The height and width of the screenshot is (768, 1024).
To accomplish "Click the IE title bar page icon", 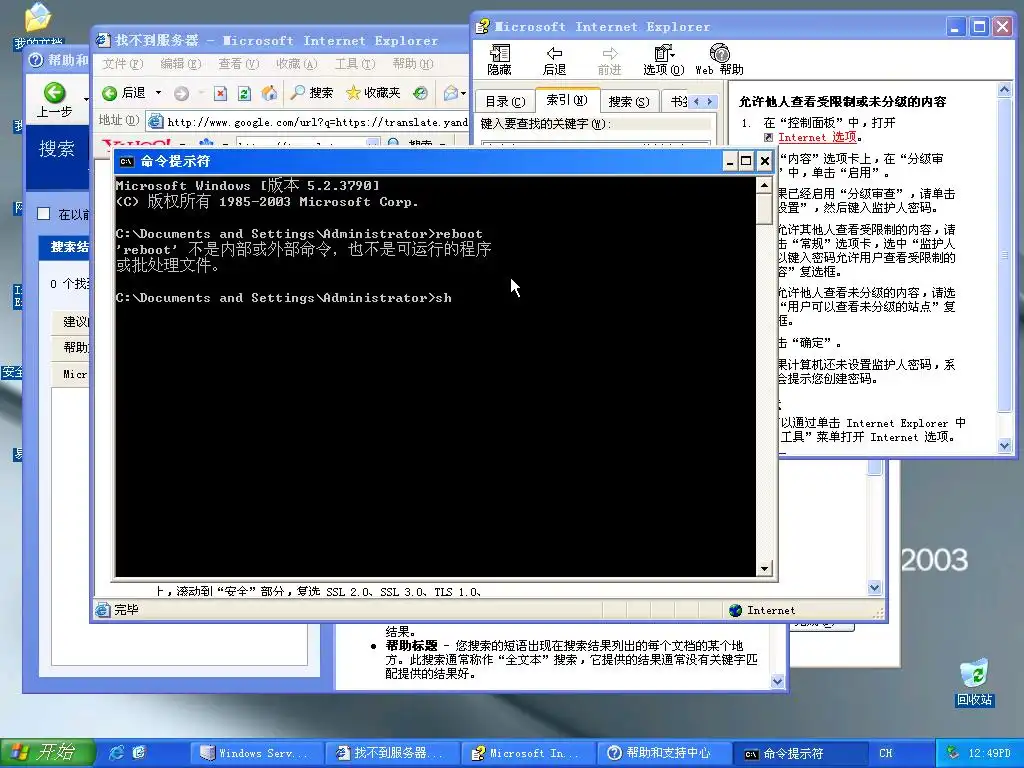I will [x=103, y=40].
